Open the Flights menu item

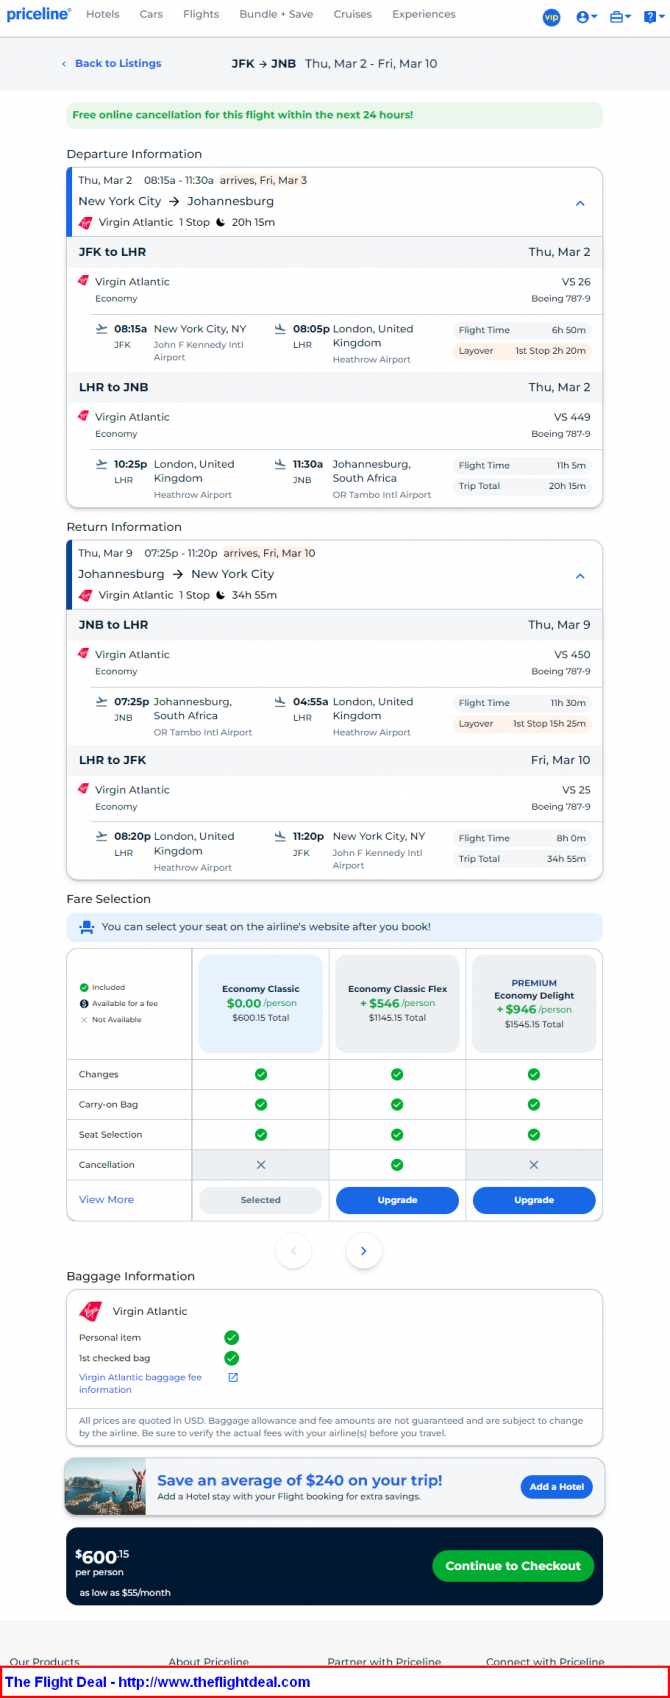coord(201,14)
